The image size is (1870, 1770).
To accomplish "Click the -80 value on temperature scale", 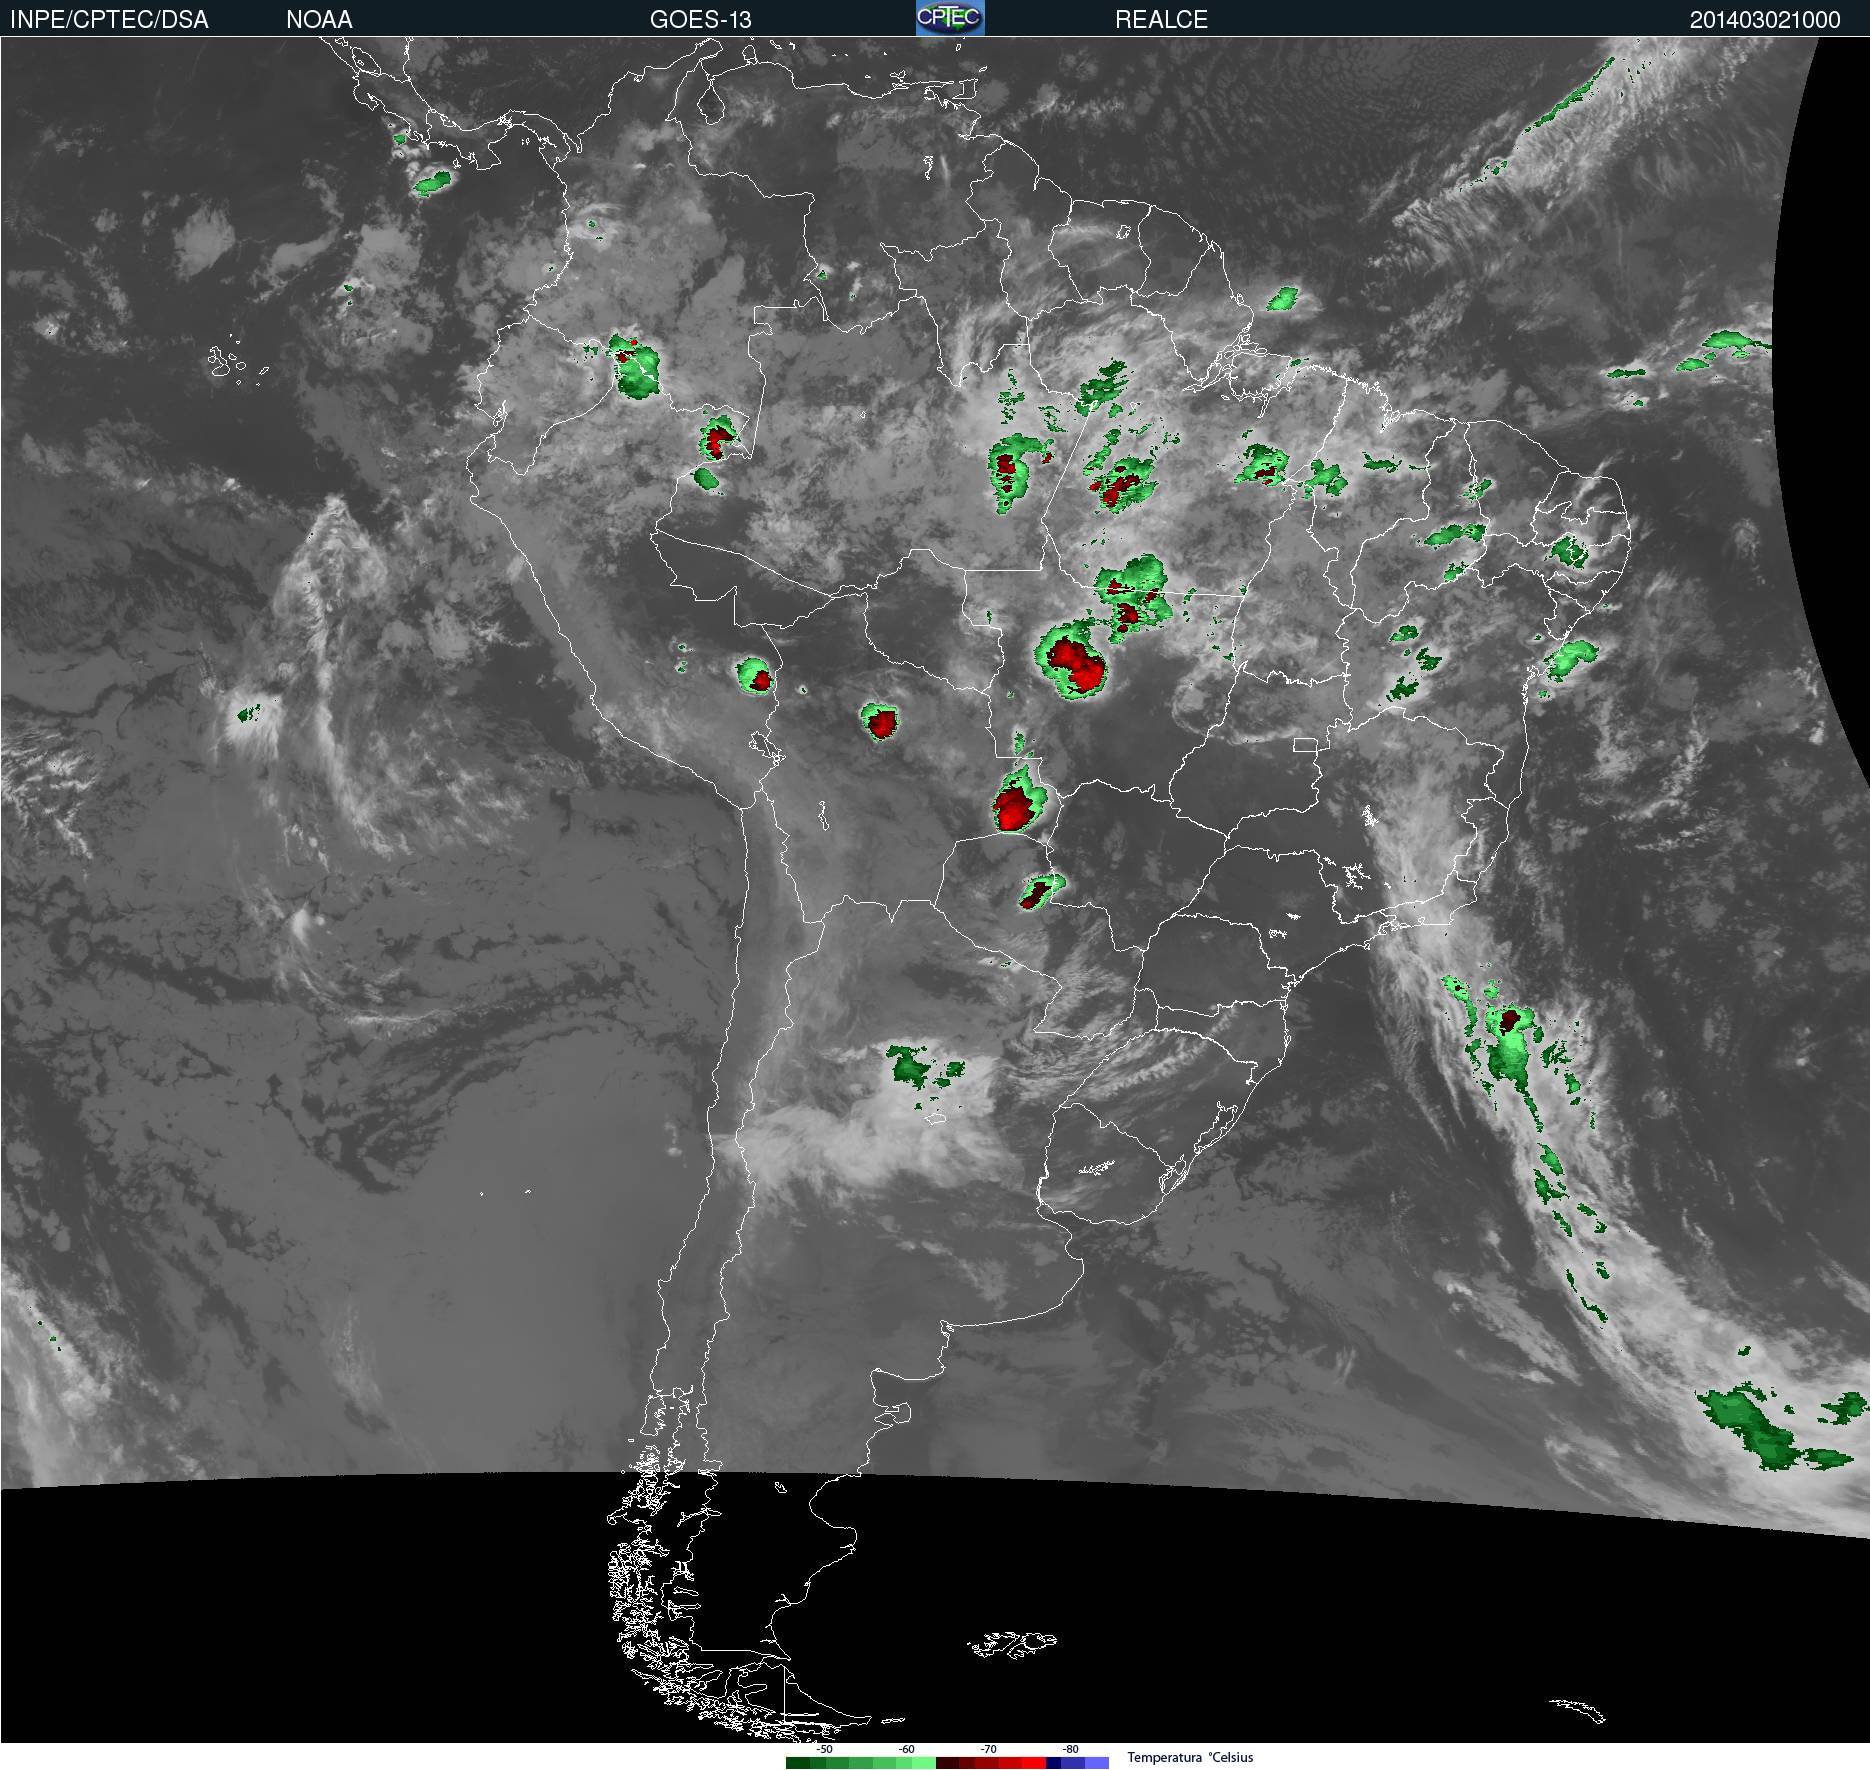I will coord(1070,1749).
